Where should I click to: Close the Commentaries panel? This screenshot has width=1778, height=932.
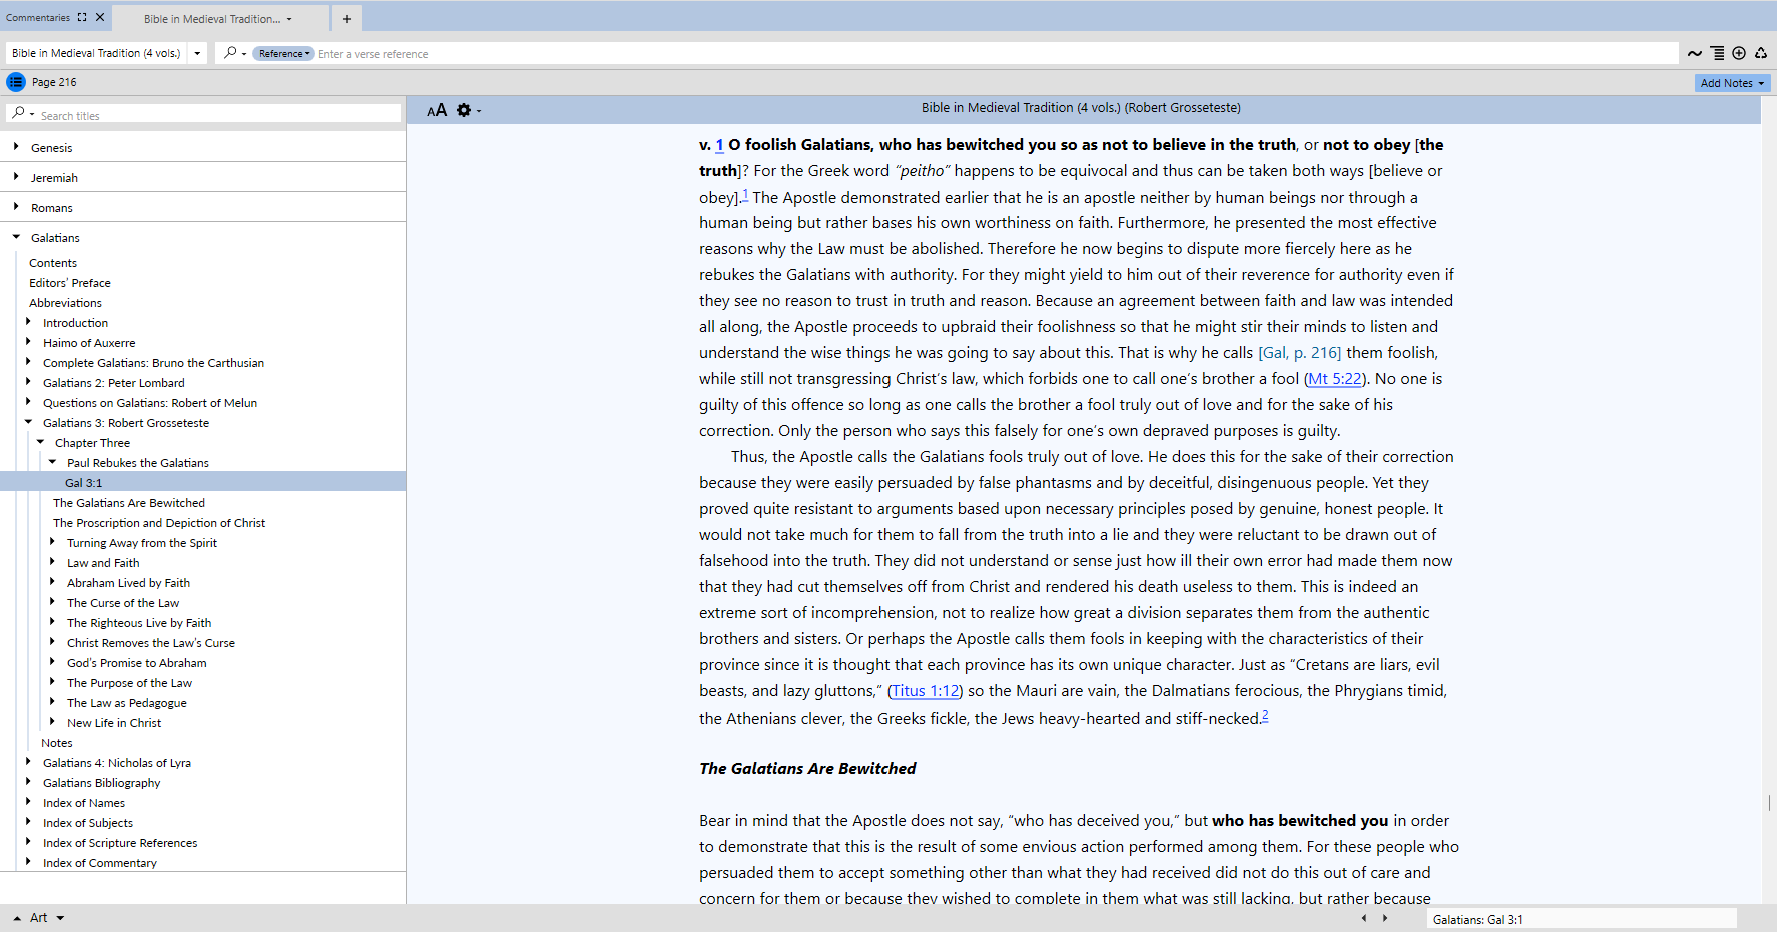click(x=100, y=17)
